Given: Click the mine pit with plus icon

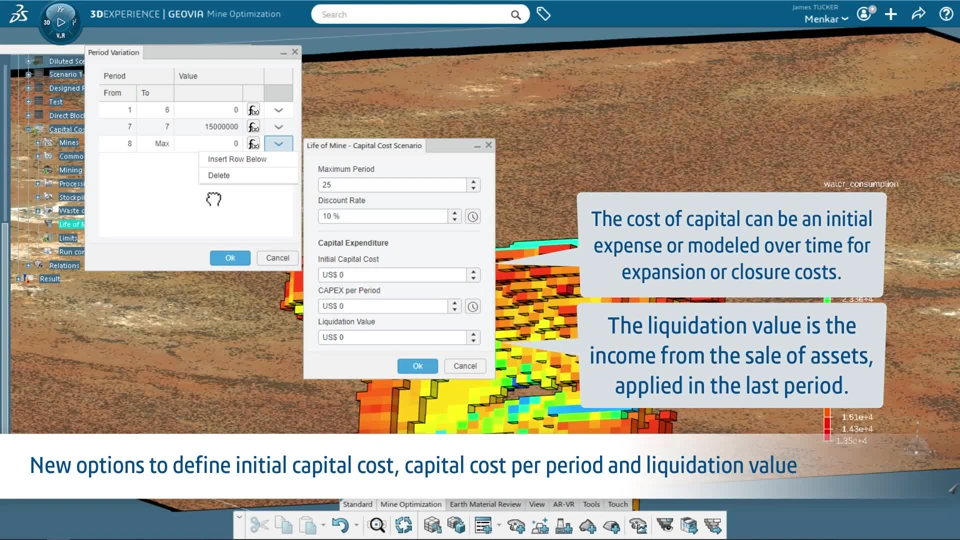Looking at the screenshot, I should tap(516, 525).
